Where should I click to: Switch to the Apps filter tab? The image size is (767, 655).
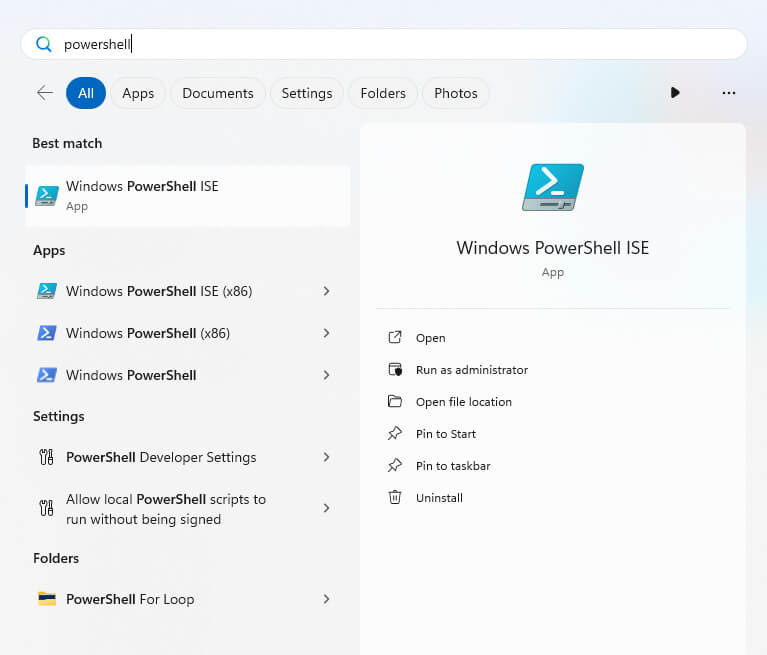coord(138,93)
